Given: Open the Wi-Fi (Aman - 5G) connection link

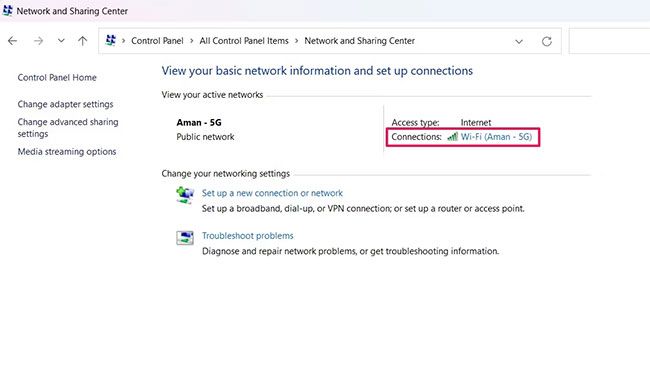Looking at the screenshot, I should tap(496, 137).
